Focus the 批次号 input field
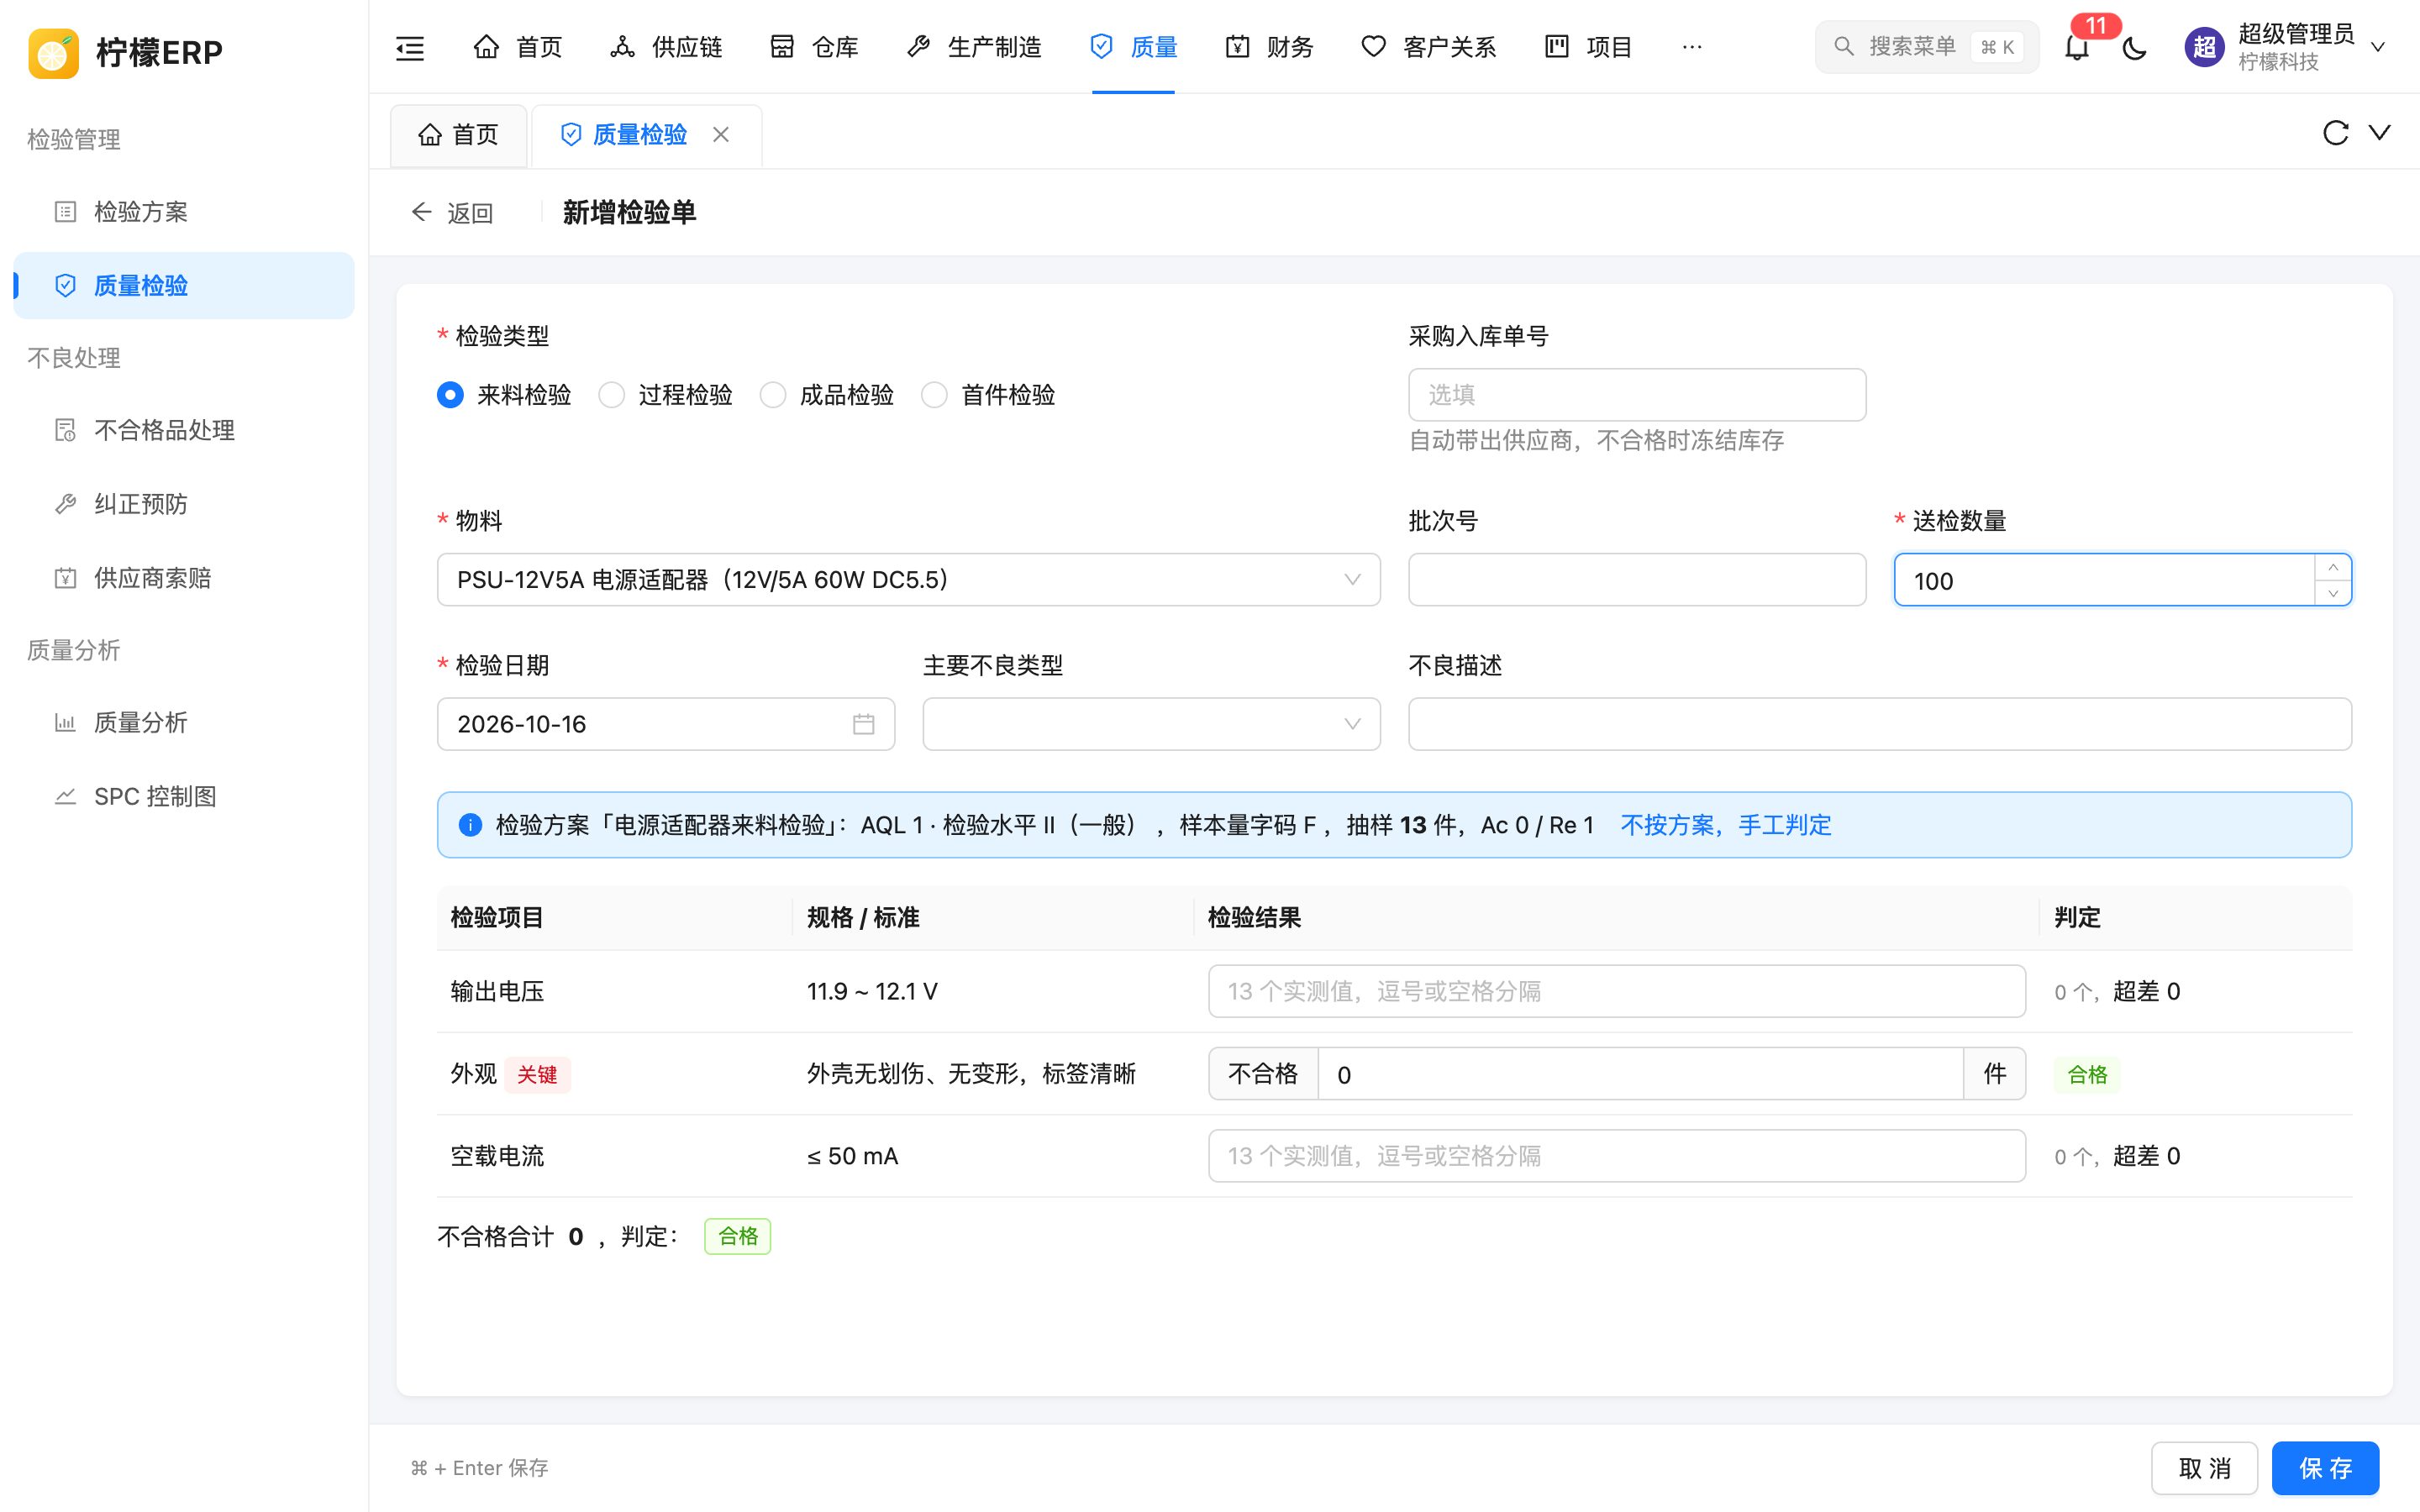This screenshot has width=2420, height=1512. [1637, 580]
